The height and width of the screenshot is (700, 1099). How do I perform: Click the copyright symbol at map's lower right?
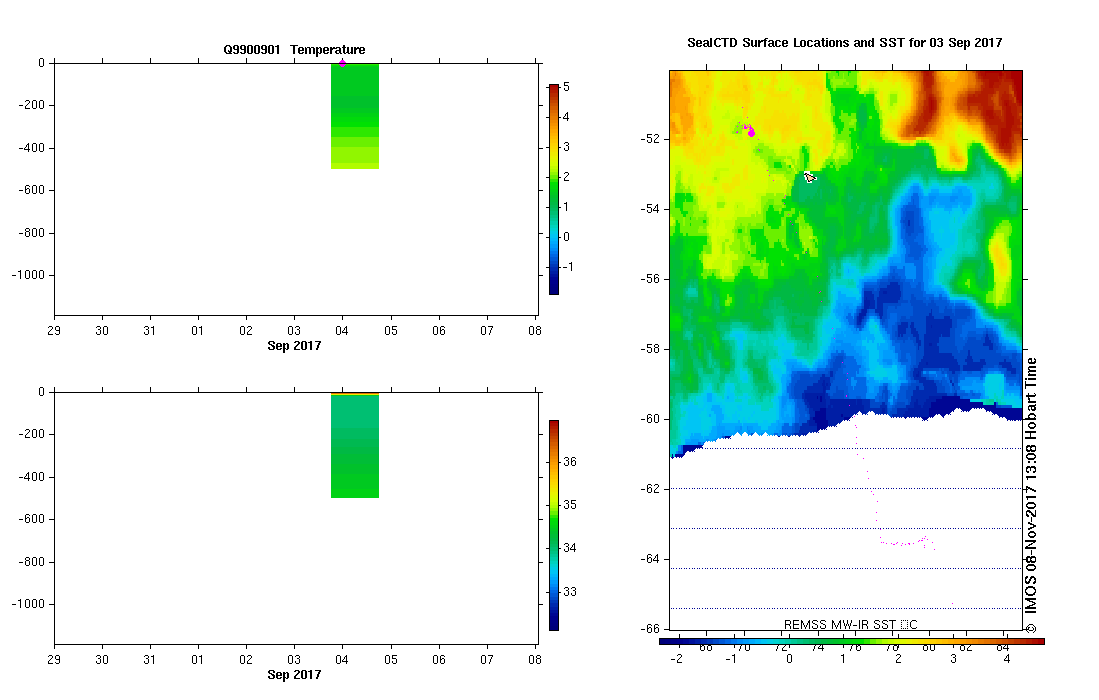[1031, 629]
